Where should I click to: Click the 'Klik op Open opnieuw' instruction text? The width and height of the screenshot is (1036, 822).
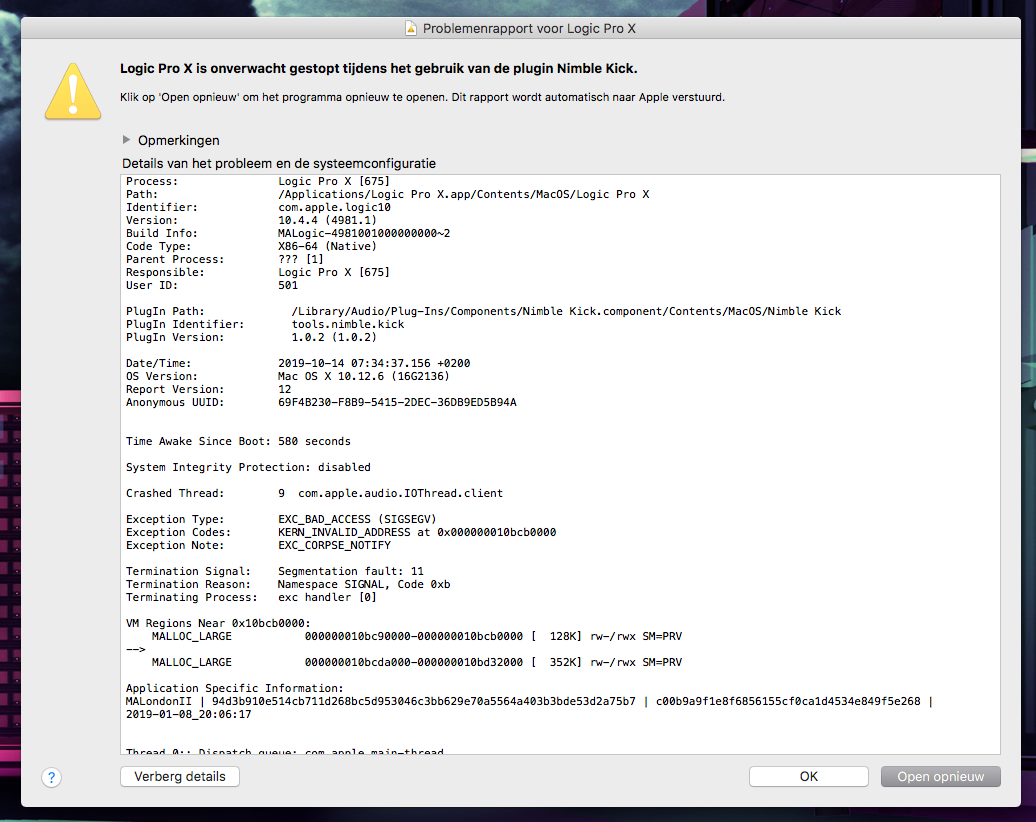tap(422, 97)
